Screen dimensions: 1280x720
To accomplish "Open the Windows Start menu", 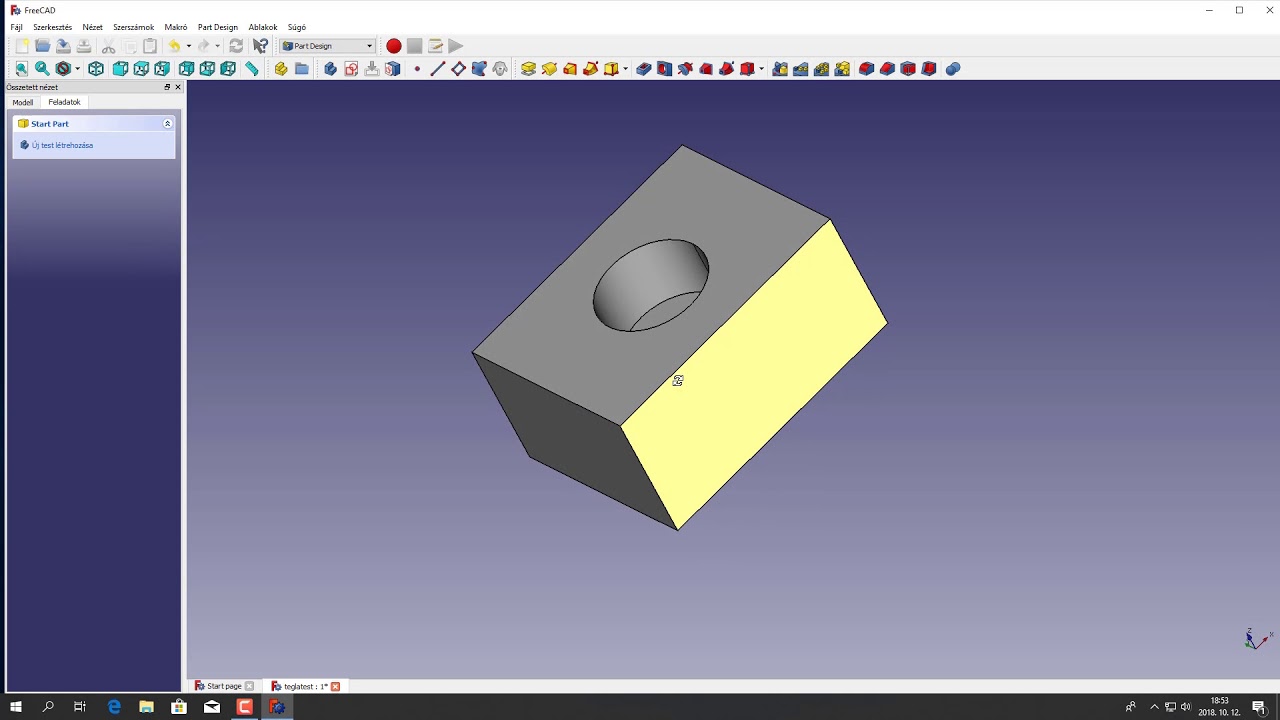I will coord(16,707).
